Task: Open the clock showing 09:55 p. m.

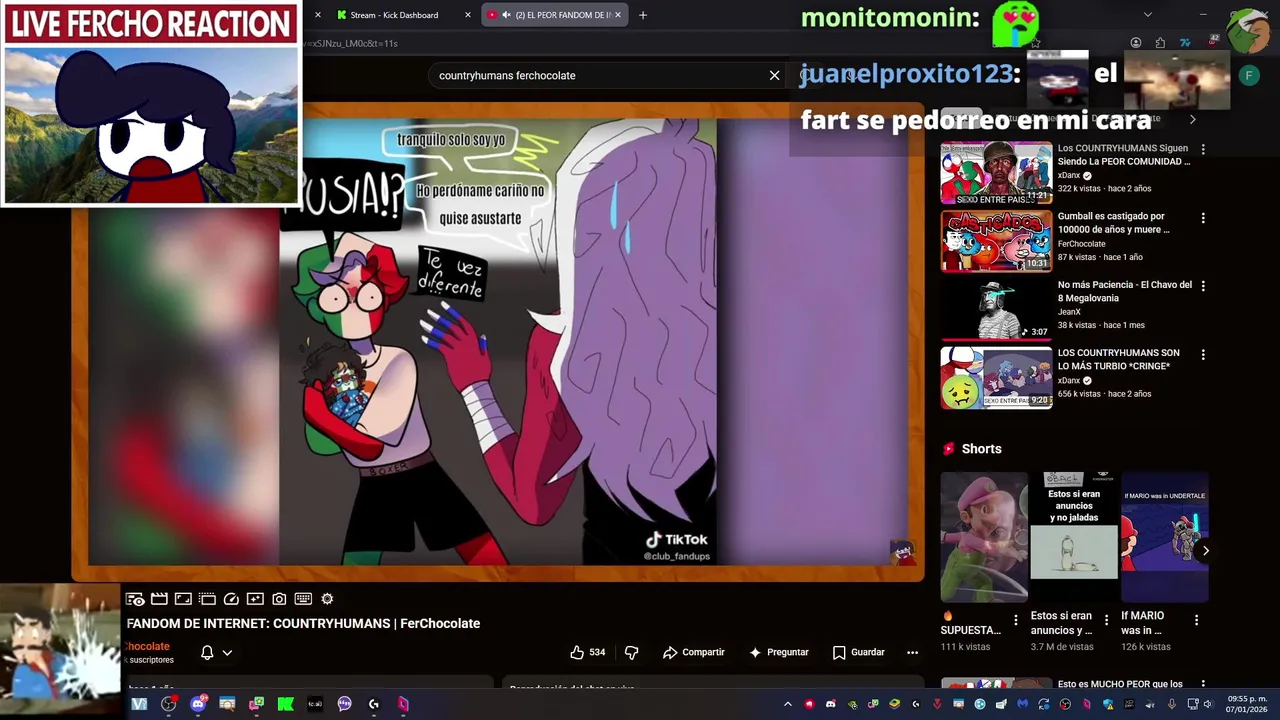Action: click(x=1246, y=704)
